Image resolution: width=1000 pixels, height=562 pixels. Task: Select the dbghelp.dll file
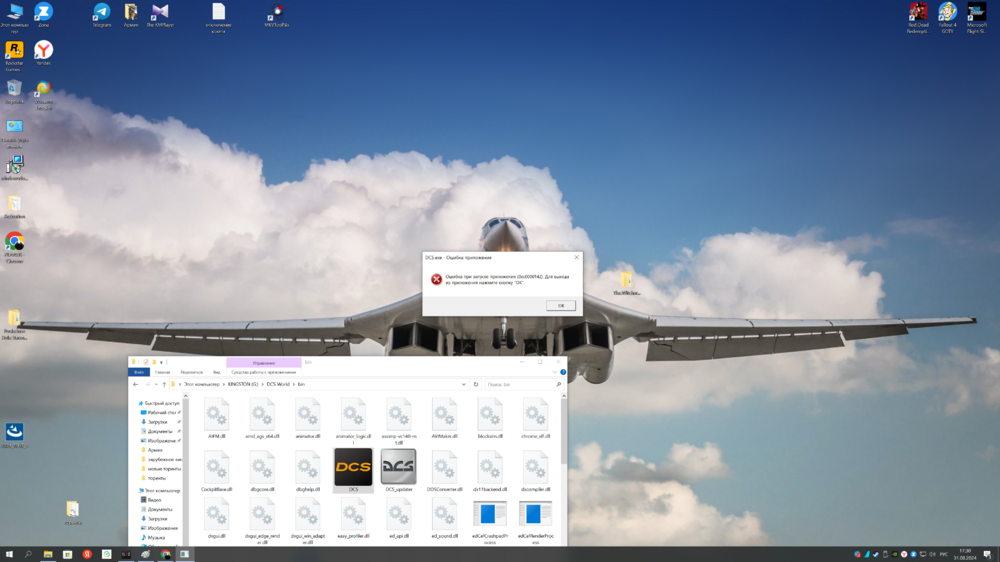pyautogui.click(x=307, y=471)
